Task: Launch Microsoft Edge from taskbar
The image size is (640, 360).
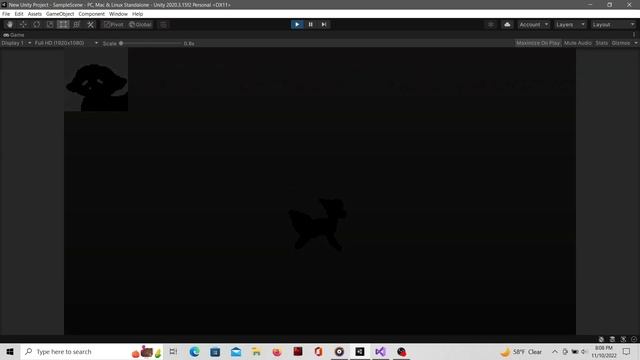Action: [x=194, y=351]
